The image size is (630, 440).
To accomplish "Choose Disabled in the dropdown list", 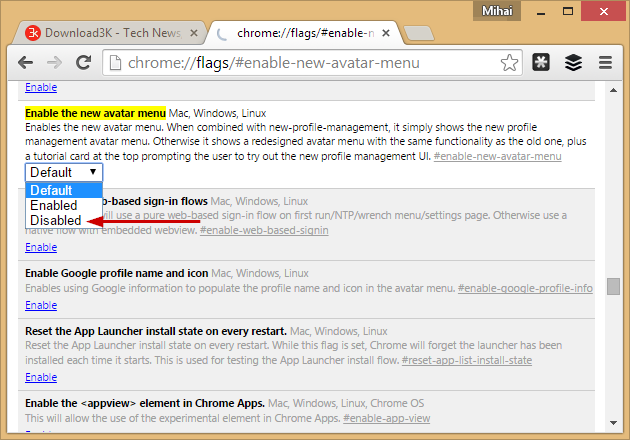I will tap(64, 220).
